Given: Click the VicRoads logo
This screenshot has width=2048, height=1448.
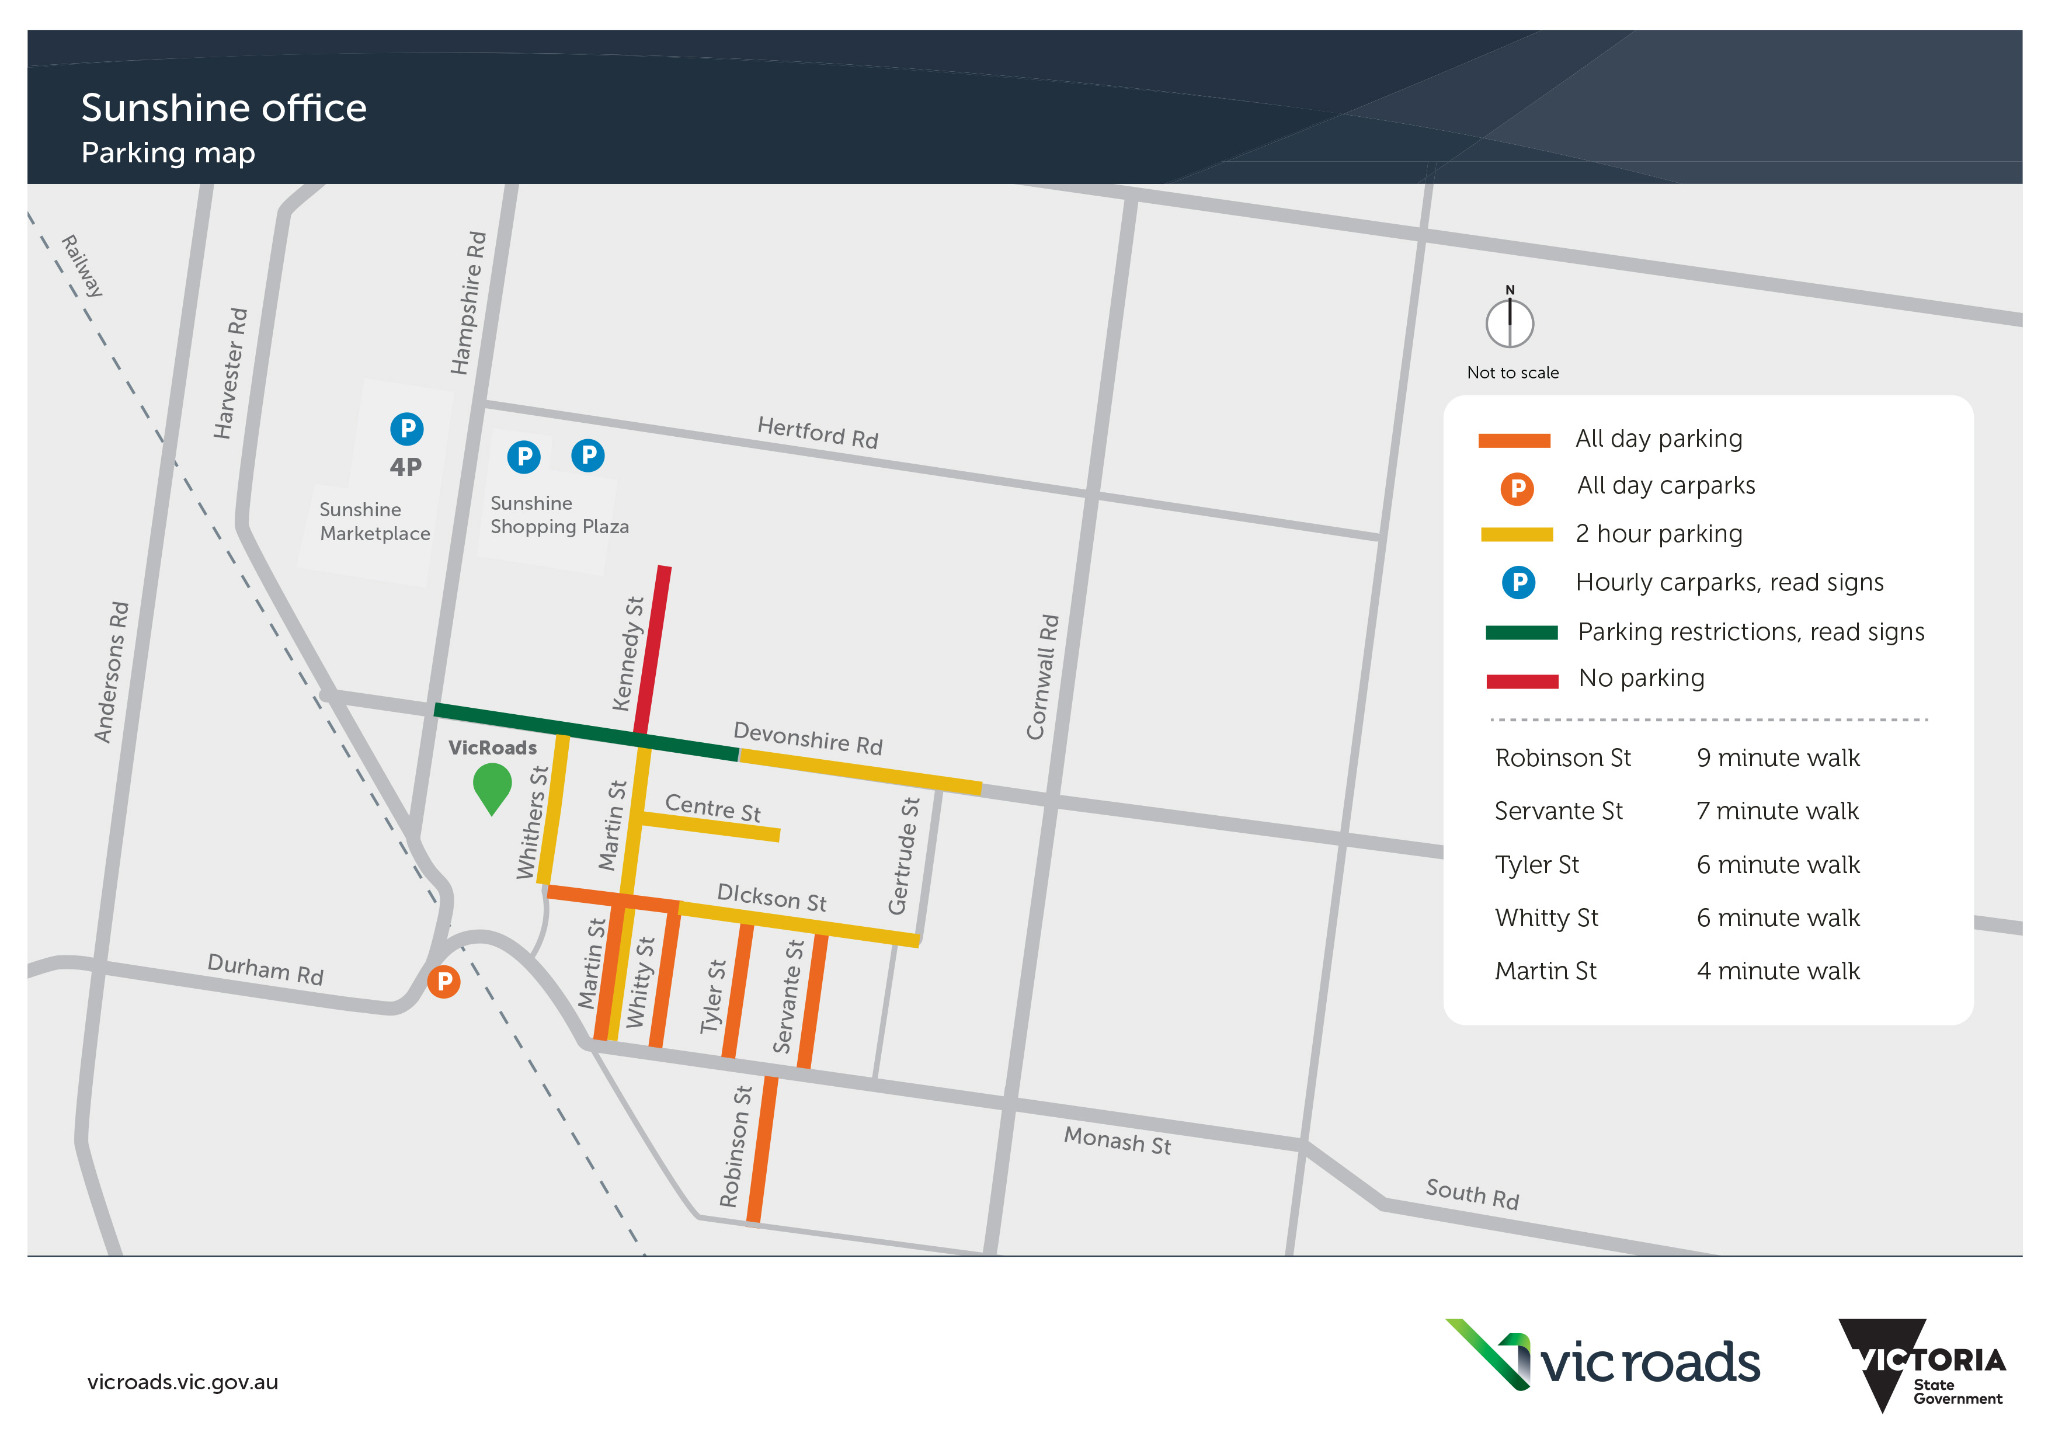Looking at the screenshot, I should (x=1603, y=1355).
